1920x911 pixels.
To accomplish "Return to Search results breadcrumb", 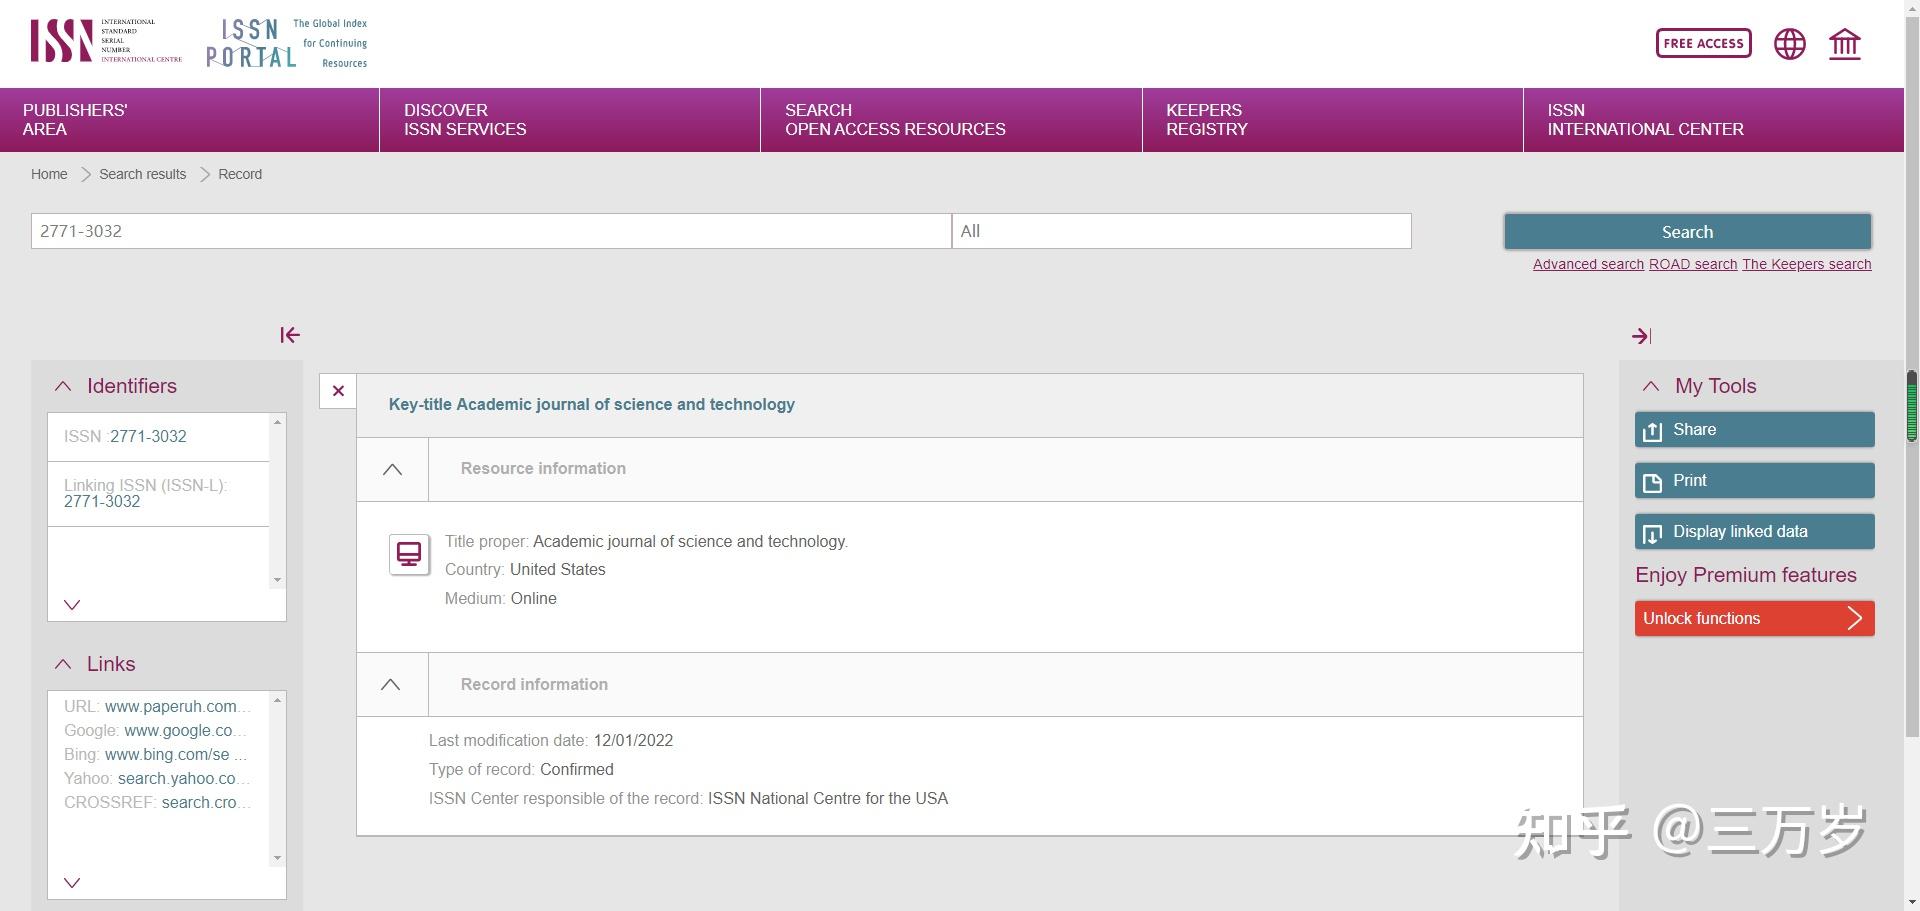I will pos(142,174).
